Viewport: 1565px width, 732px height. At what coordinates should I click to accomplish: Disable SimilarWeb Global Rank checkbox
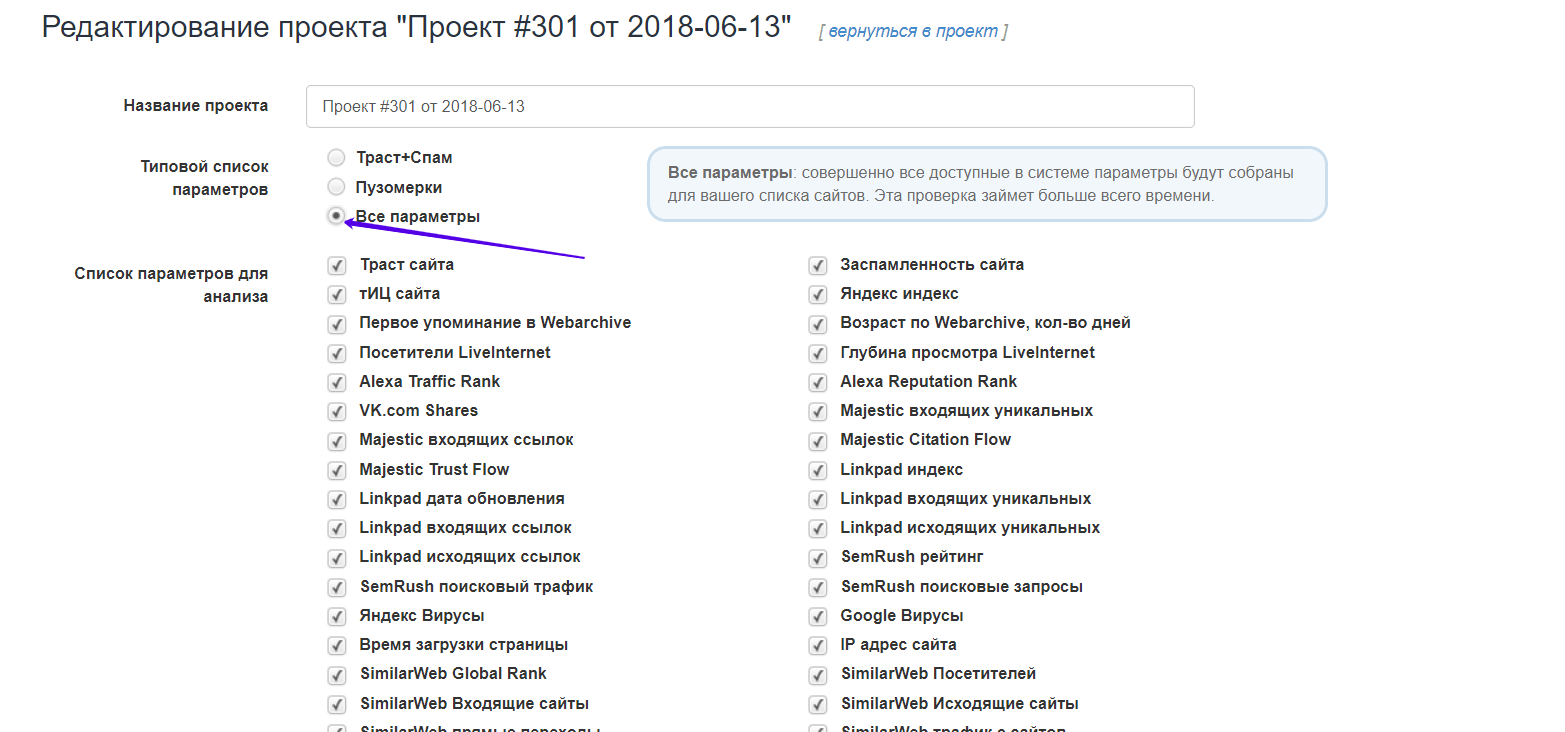click(337, 674)
